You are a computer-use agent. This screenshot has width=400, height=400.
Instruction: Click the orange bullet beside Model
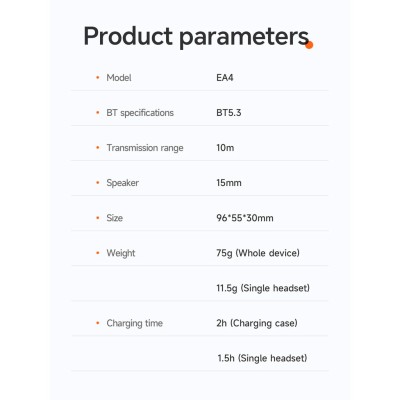coord(98,78)
